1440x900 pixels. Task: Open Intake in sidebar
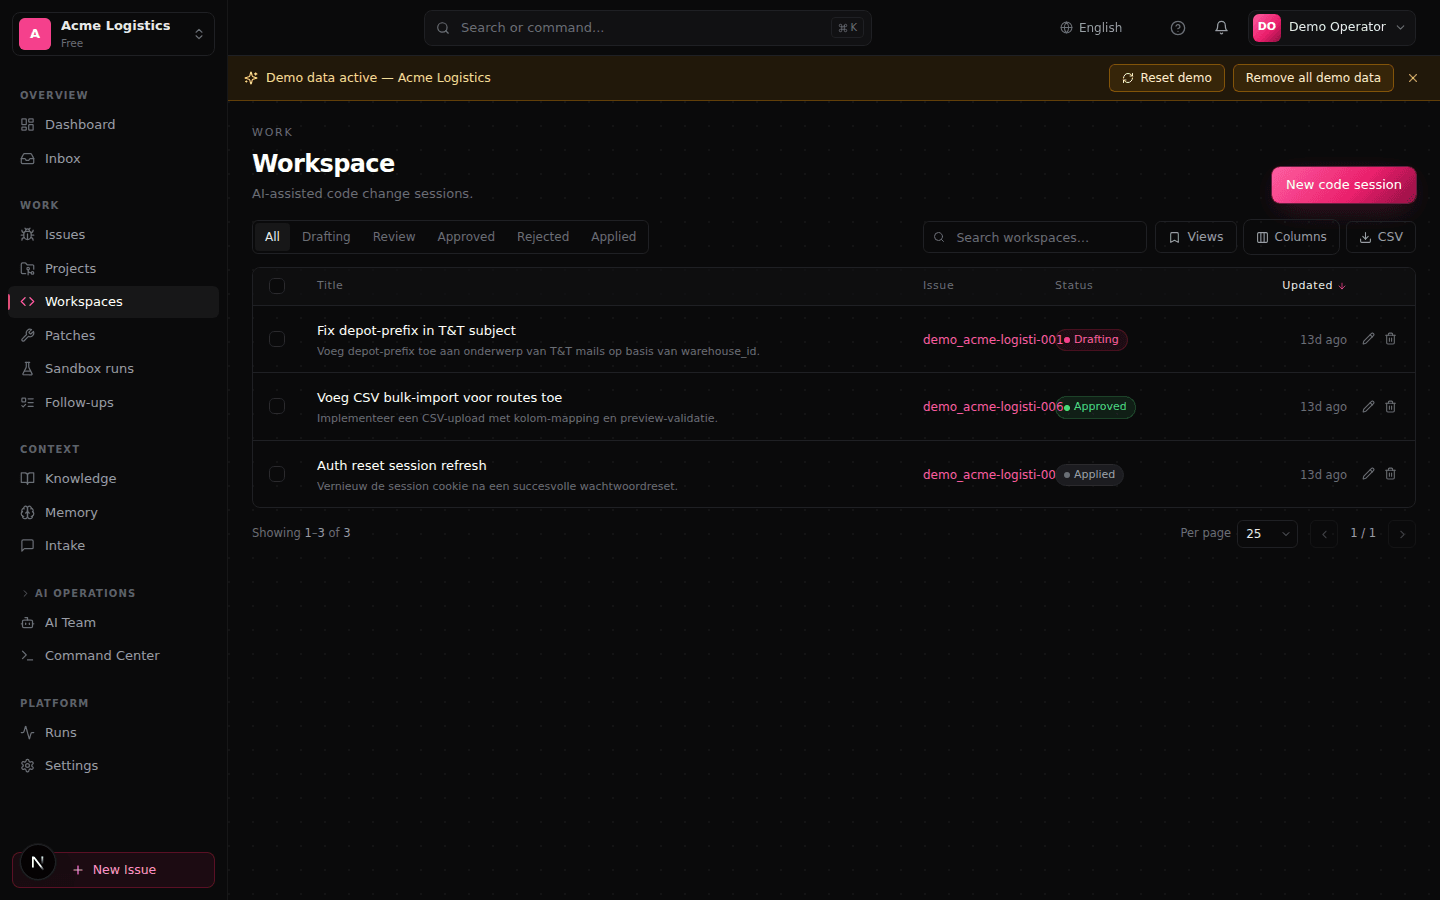[113, 546]
